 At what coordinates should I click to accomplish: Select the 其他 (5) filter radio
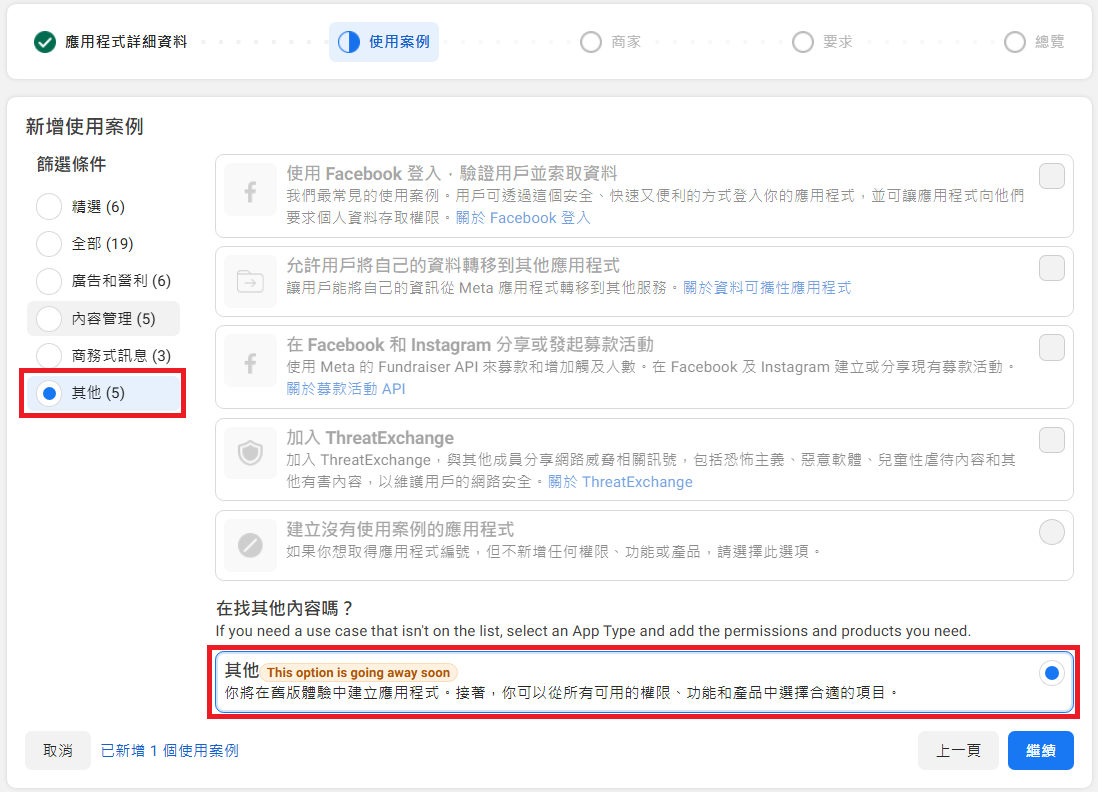tap(49, 393)
